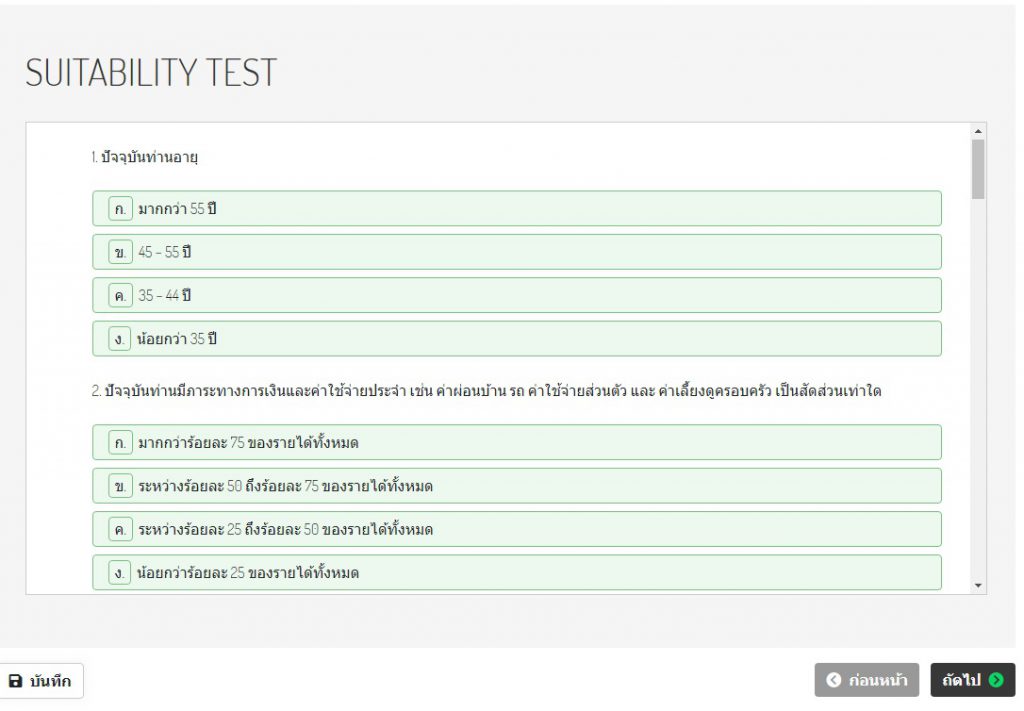Image resolution: width=1024 pixels, height=711 pixels.
Task: Choose ระหว่างร้อยละ 50 ถึงร้อยละ 75 option
Action: coord(517,486)
